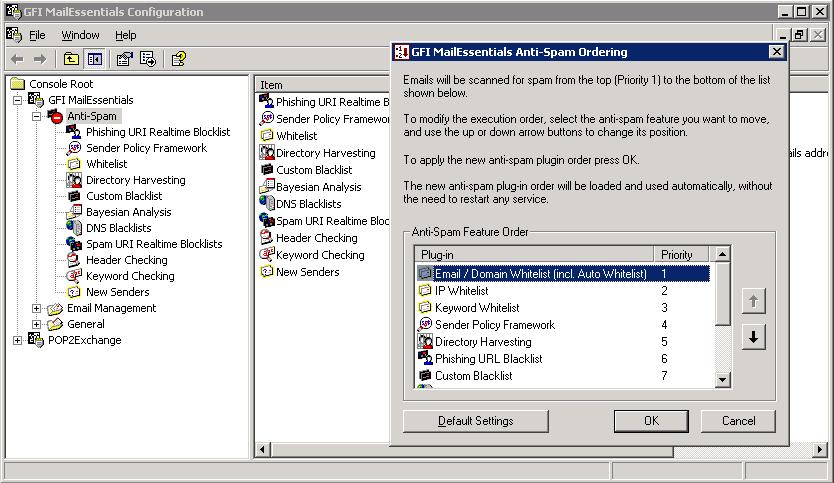Select Keyword Whitelist plug-in row
The image size is (834, 483).
[563, 307]
